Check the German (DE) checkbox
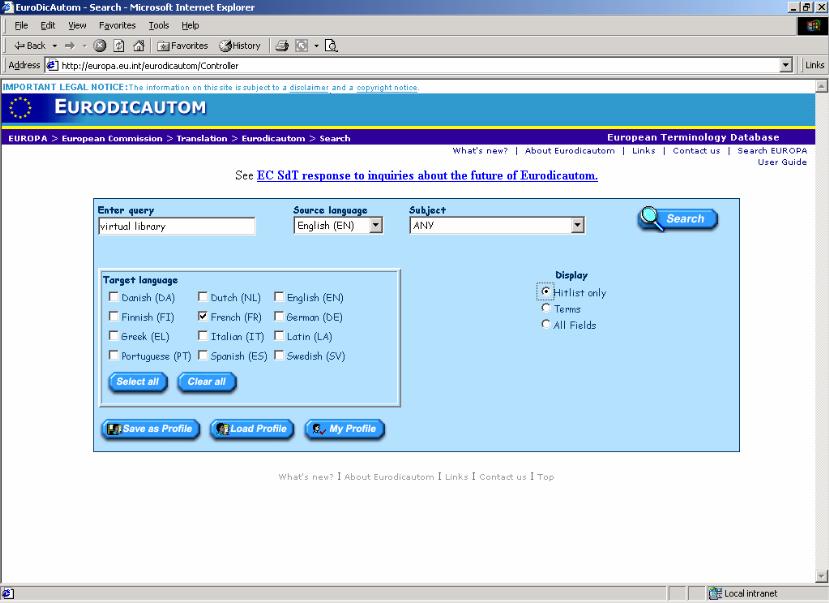The height and width of the screenshot is (603, 829). pyautogui.click(x=279, y=316)
